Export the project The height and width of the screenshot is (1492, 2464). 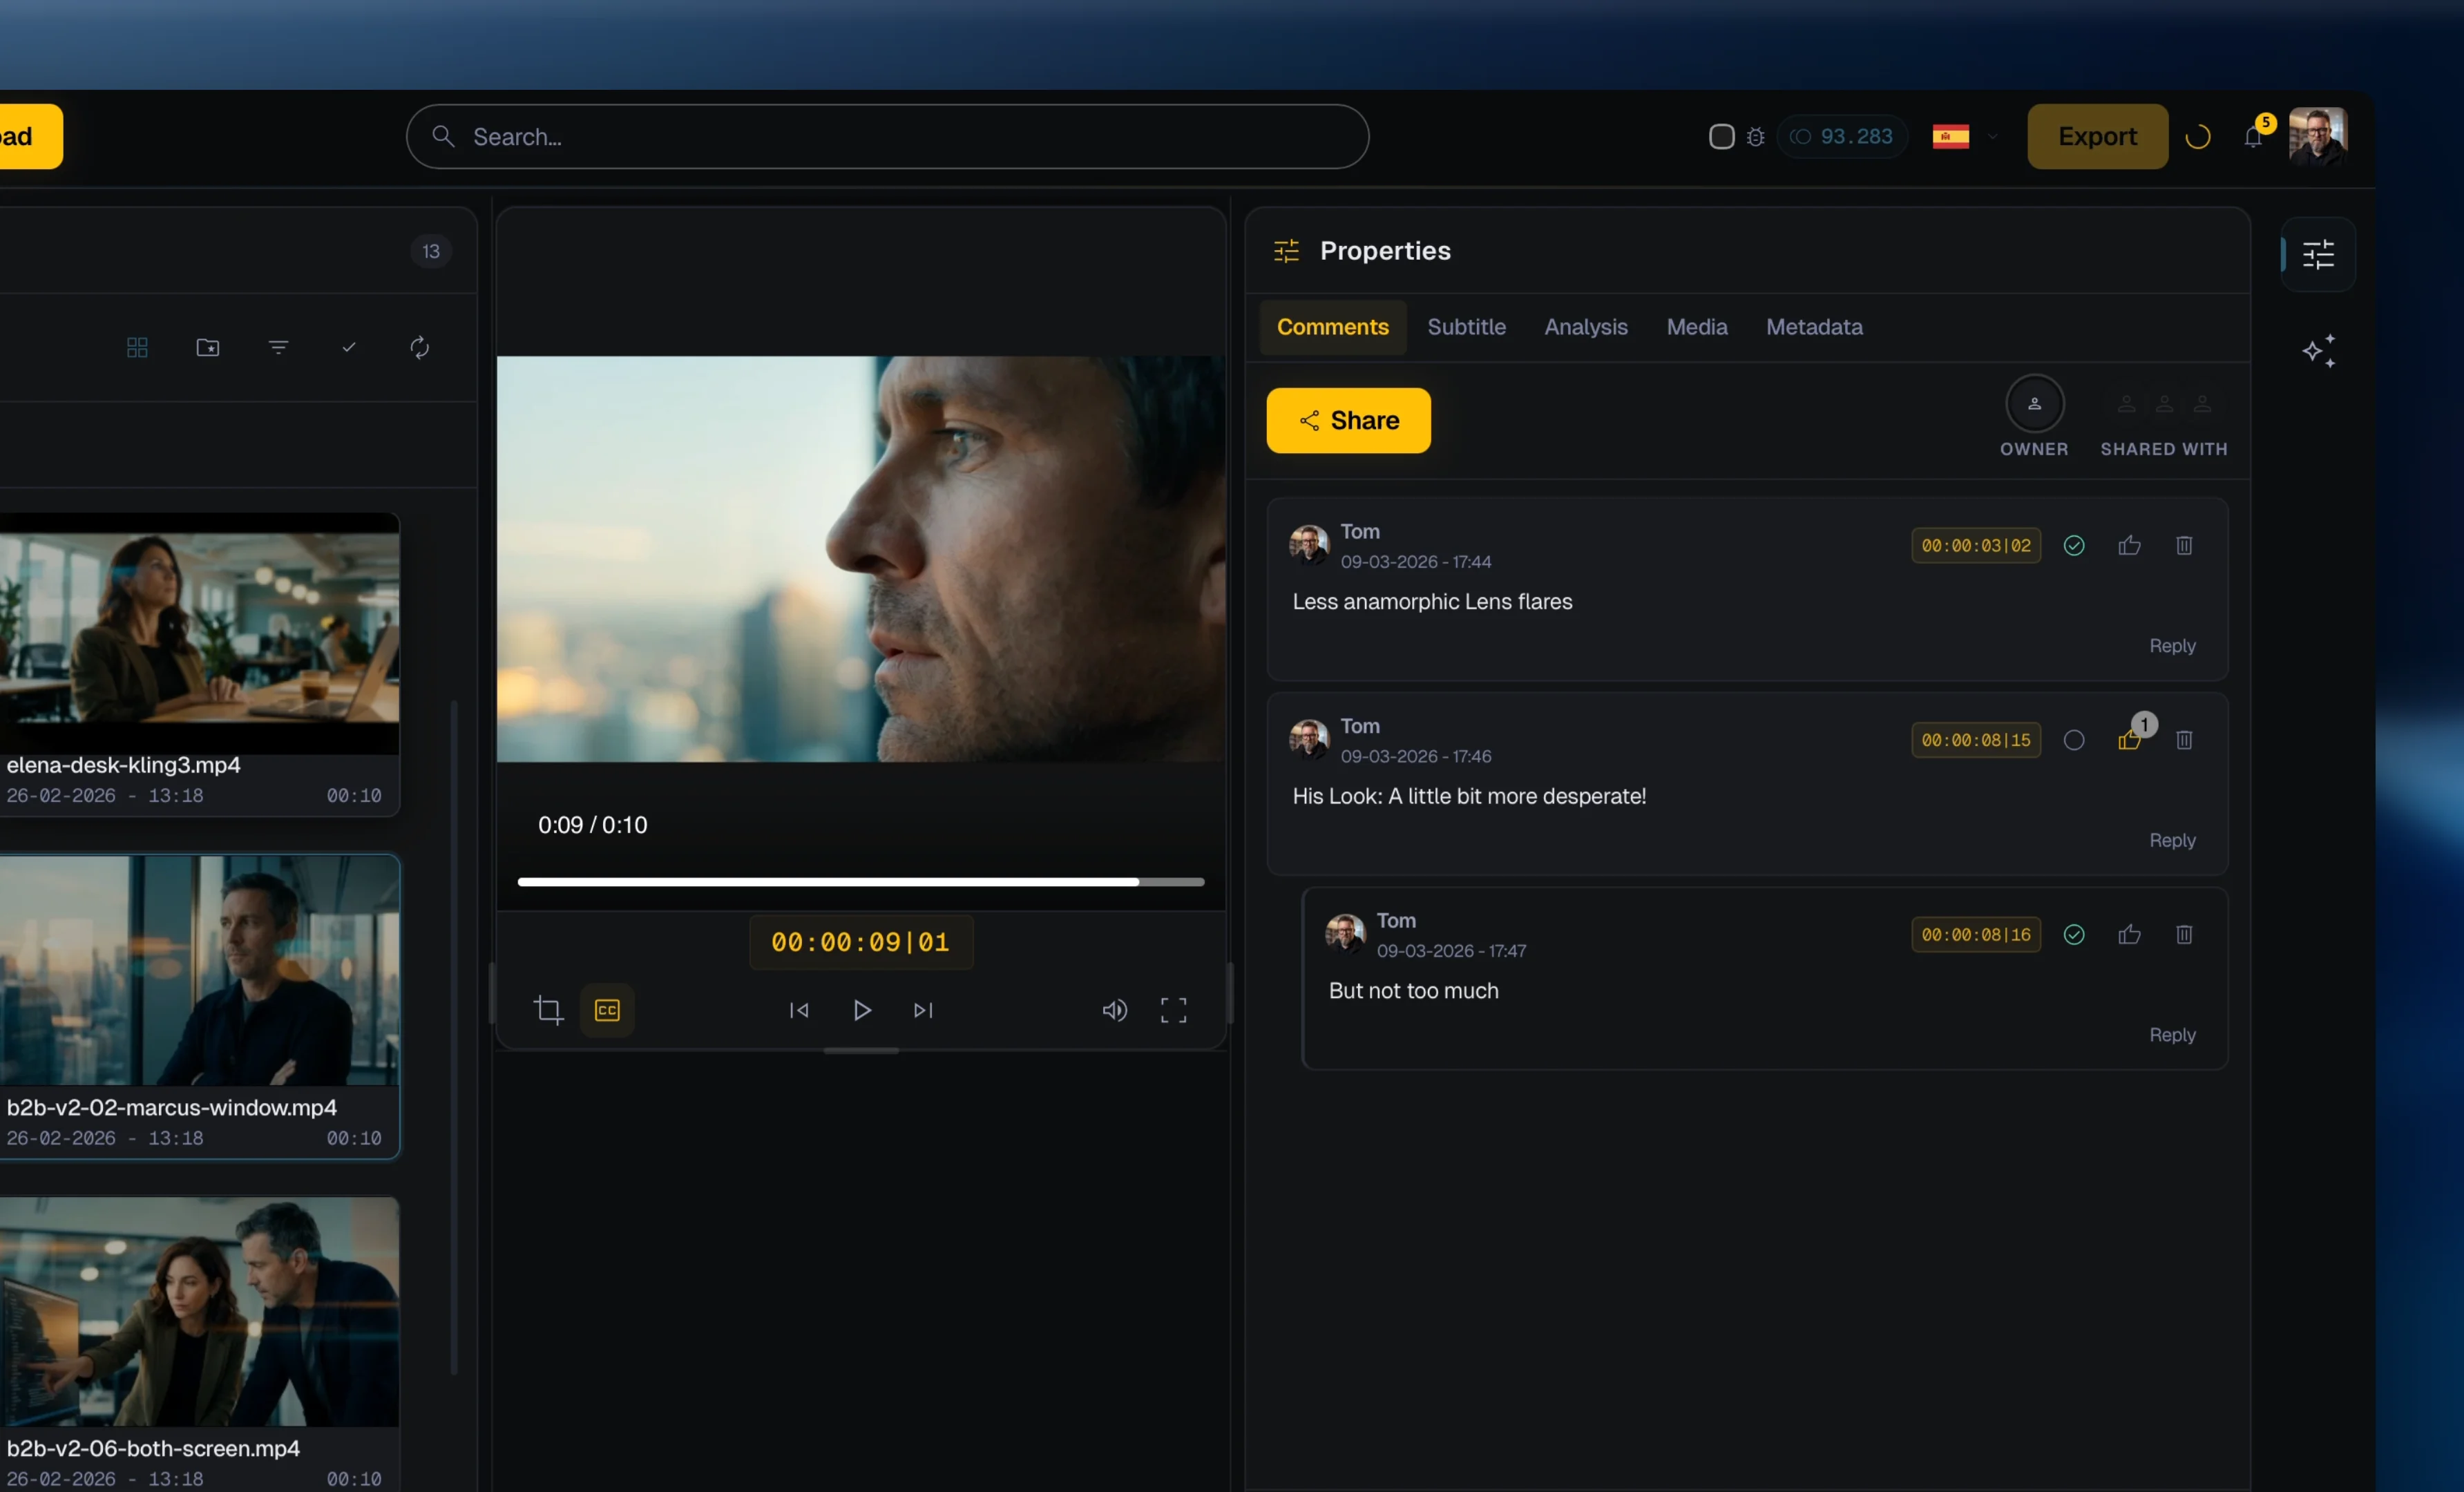pyautogui.click(x=2096, y=136)
